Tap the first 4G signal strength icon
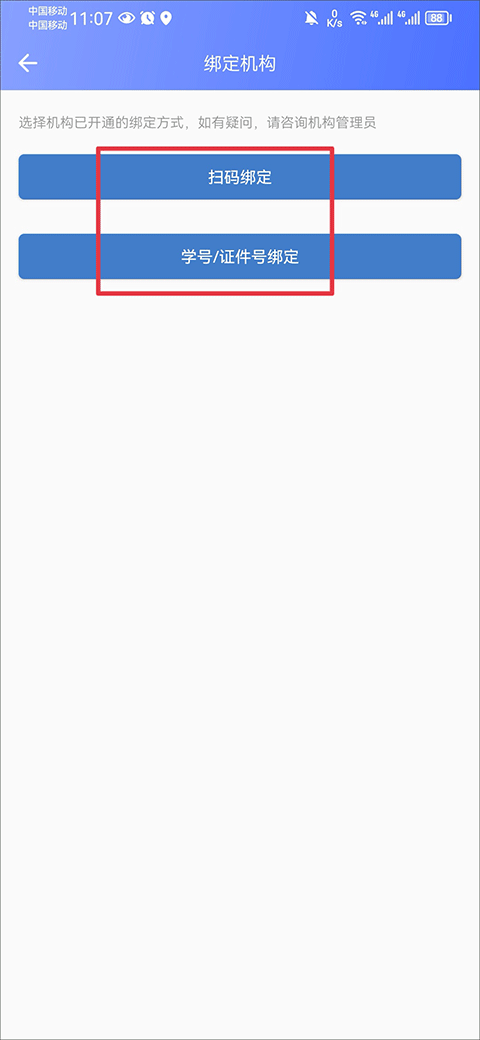Image resolution: width=480 pixels, height=1040 pixels. click(x=382, y=19)
